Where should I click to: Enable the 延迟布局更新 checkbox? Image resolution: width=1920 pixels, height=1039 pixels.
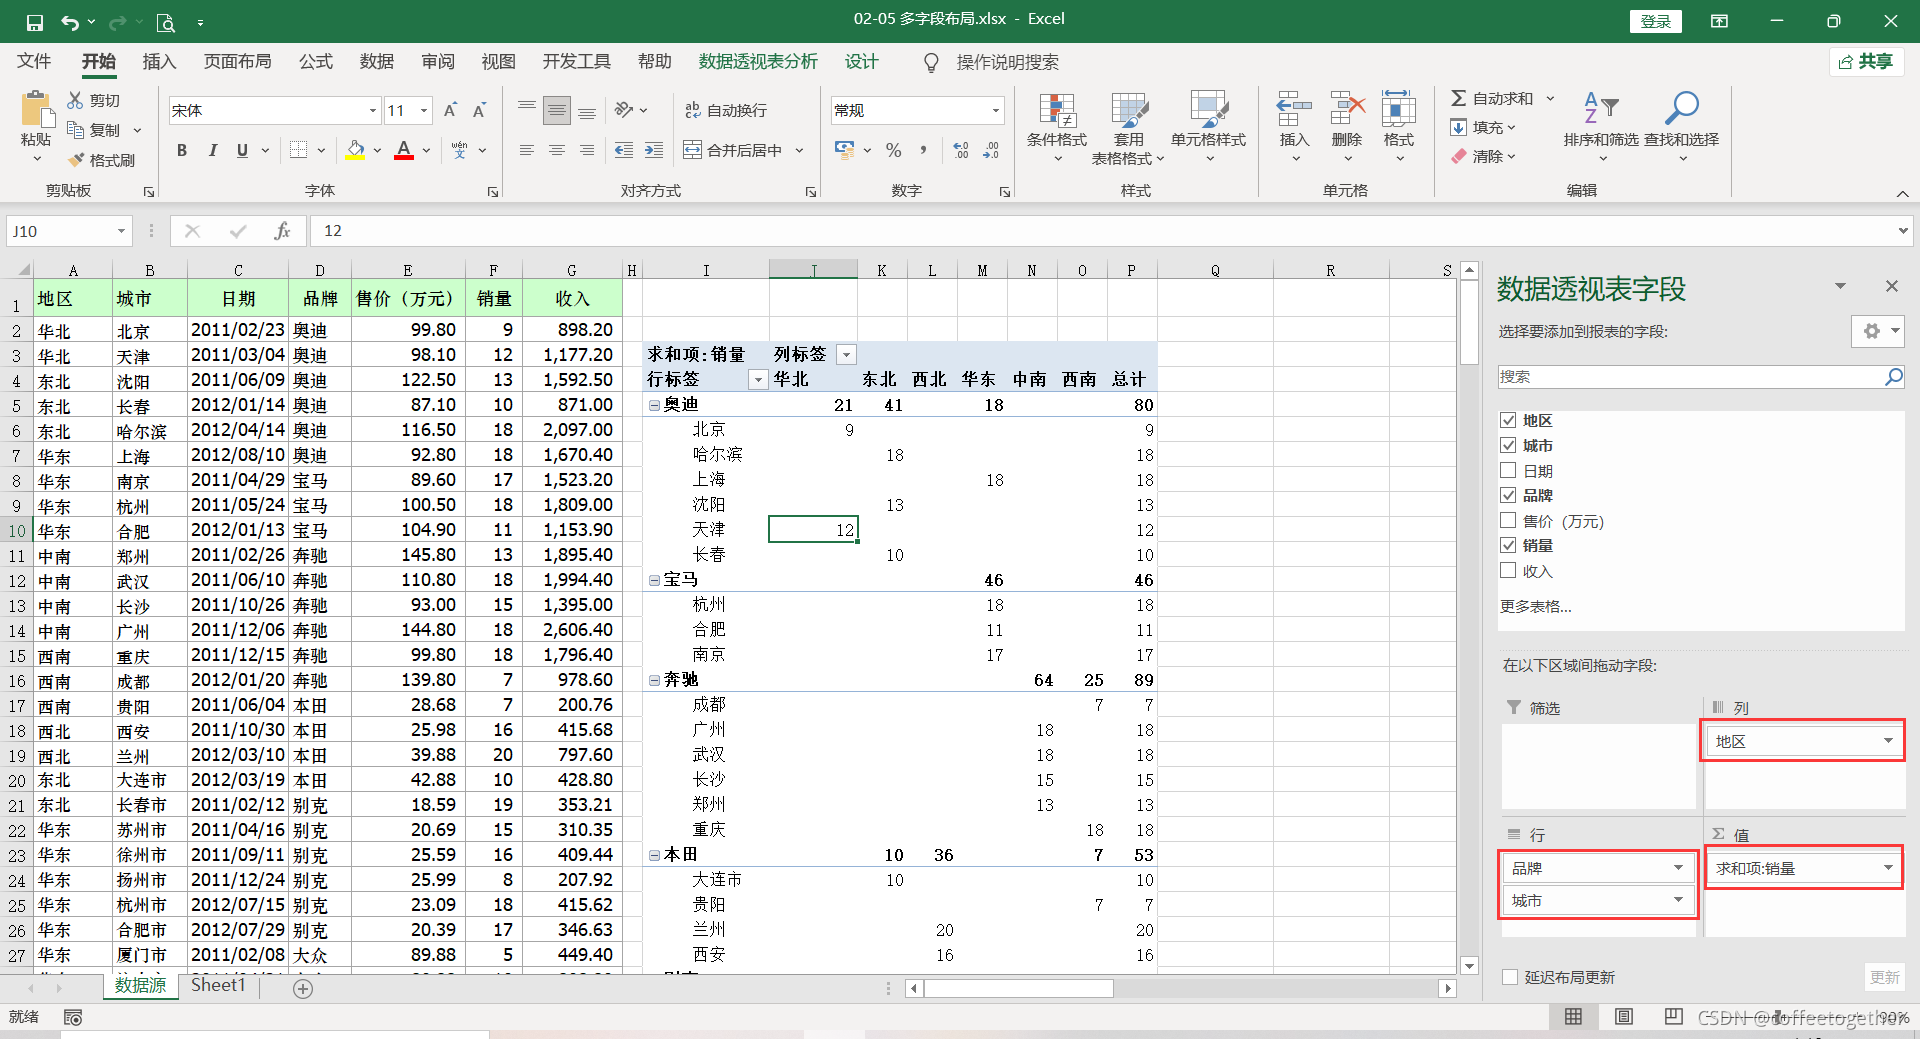[1510, 977]
